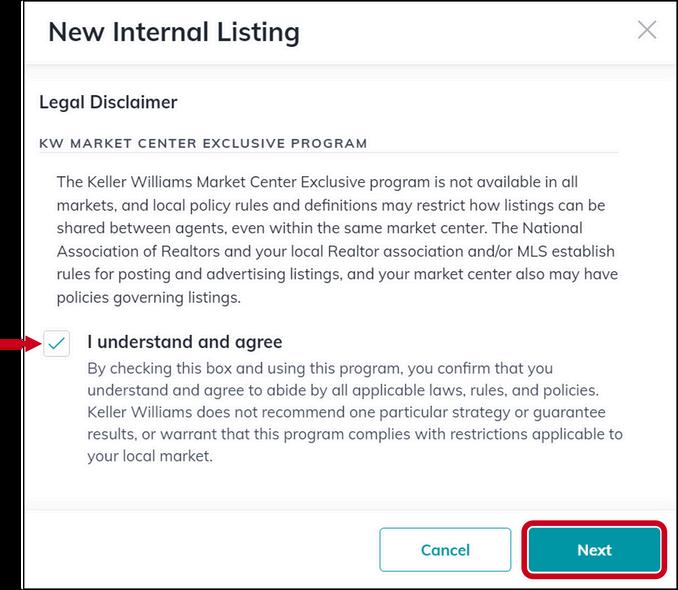The image size is (678, 590).
Task: Click the line "your local market."
Action: (x=150, y=456)
